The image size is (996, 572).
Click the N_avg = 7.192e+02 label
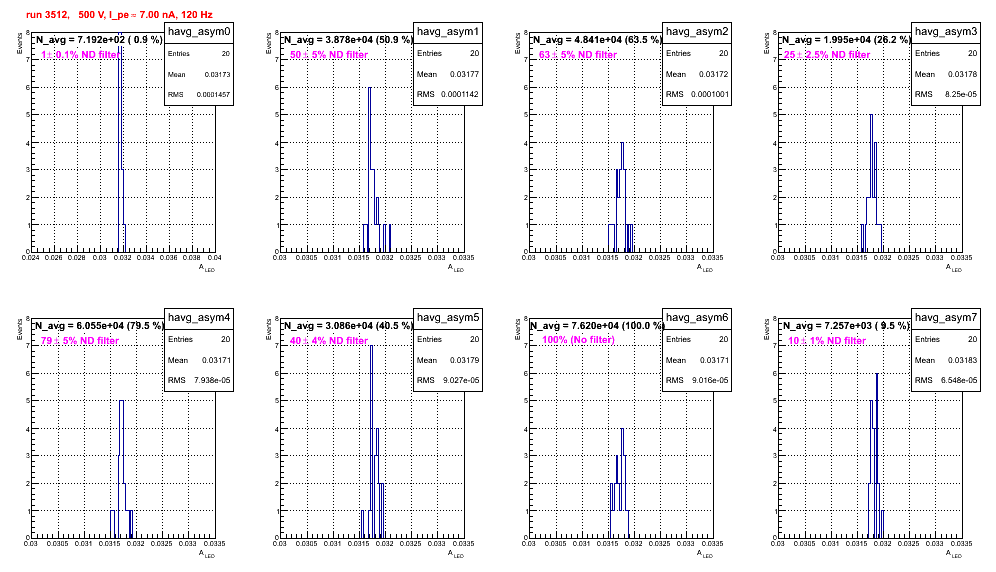[99, 40]
